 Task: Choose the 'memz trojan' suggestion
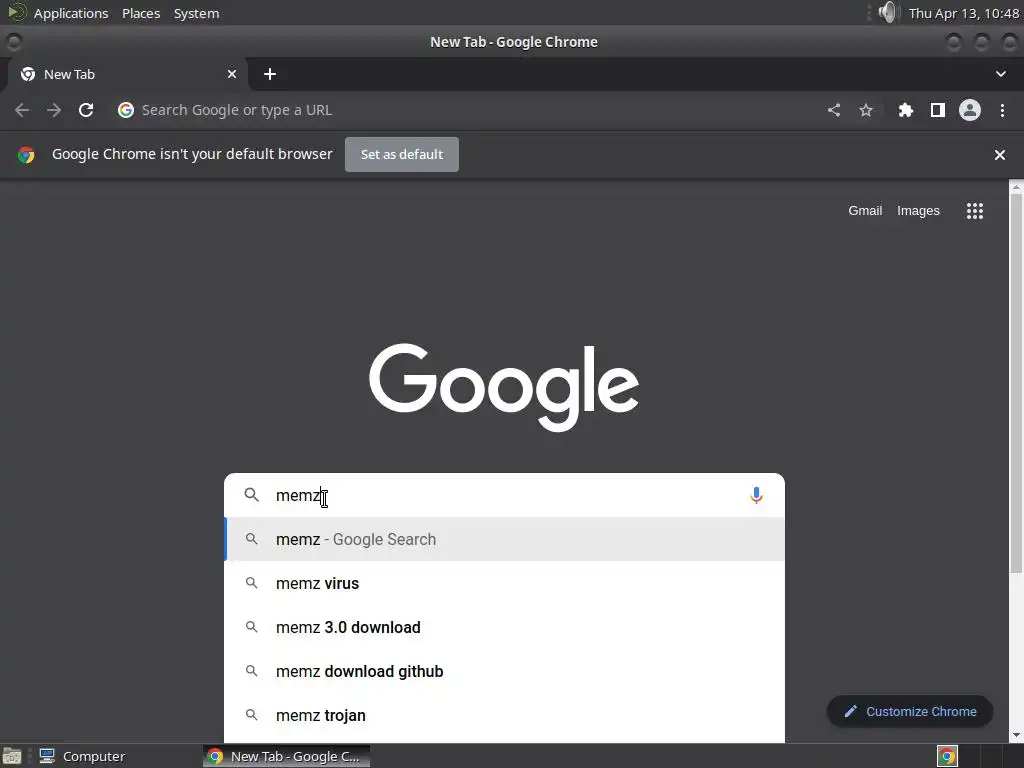click(x=504, y=716)
